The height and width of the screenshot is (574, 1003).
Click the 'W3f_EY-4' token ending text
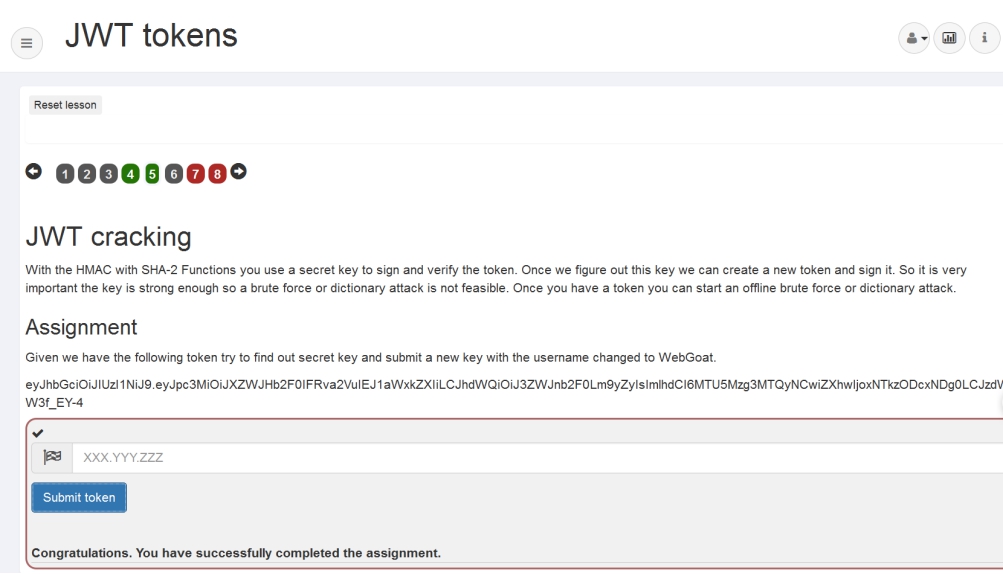pos(54,403)
